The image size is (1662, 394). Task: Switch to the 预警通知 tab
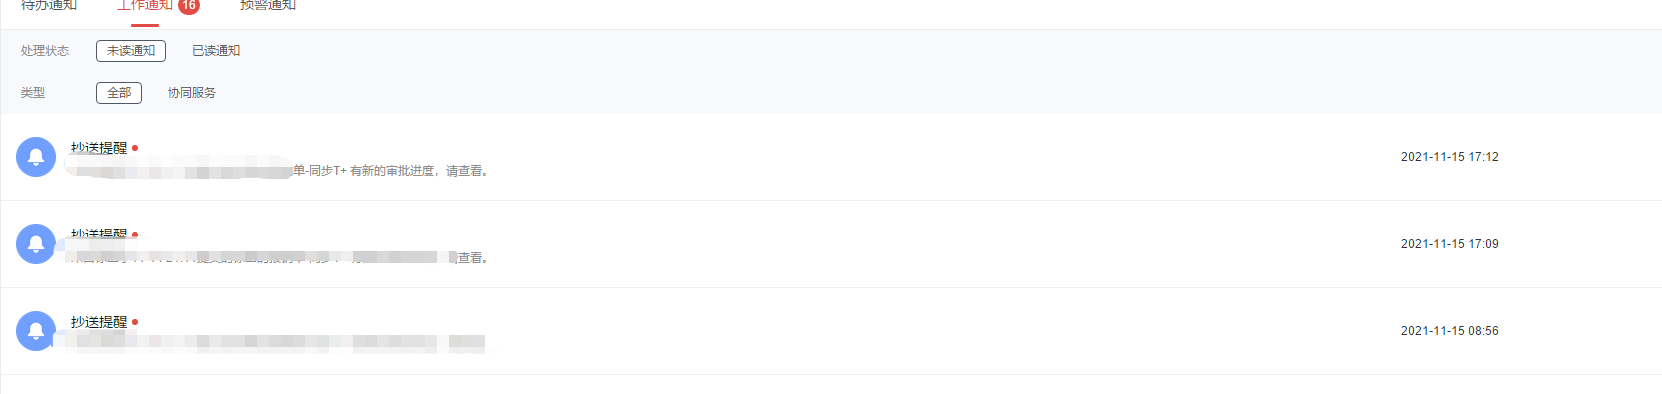click(268, 6)
